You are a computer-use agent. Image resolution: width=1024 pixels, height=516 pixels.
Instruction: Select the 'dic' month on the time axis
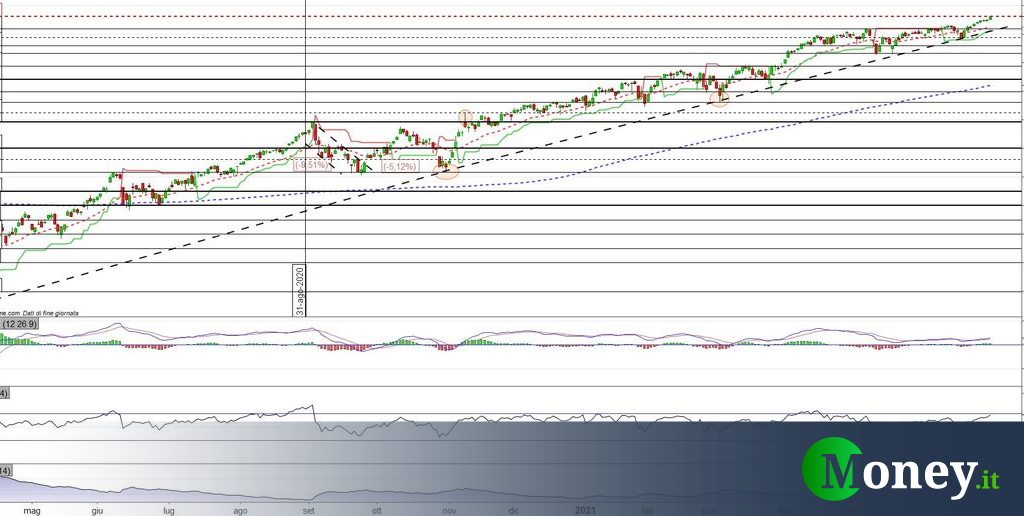[513, 508]
